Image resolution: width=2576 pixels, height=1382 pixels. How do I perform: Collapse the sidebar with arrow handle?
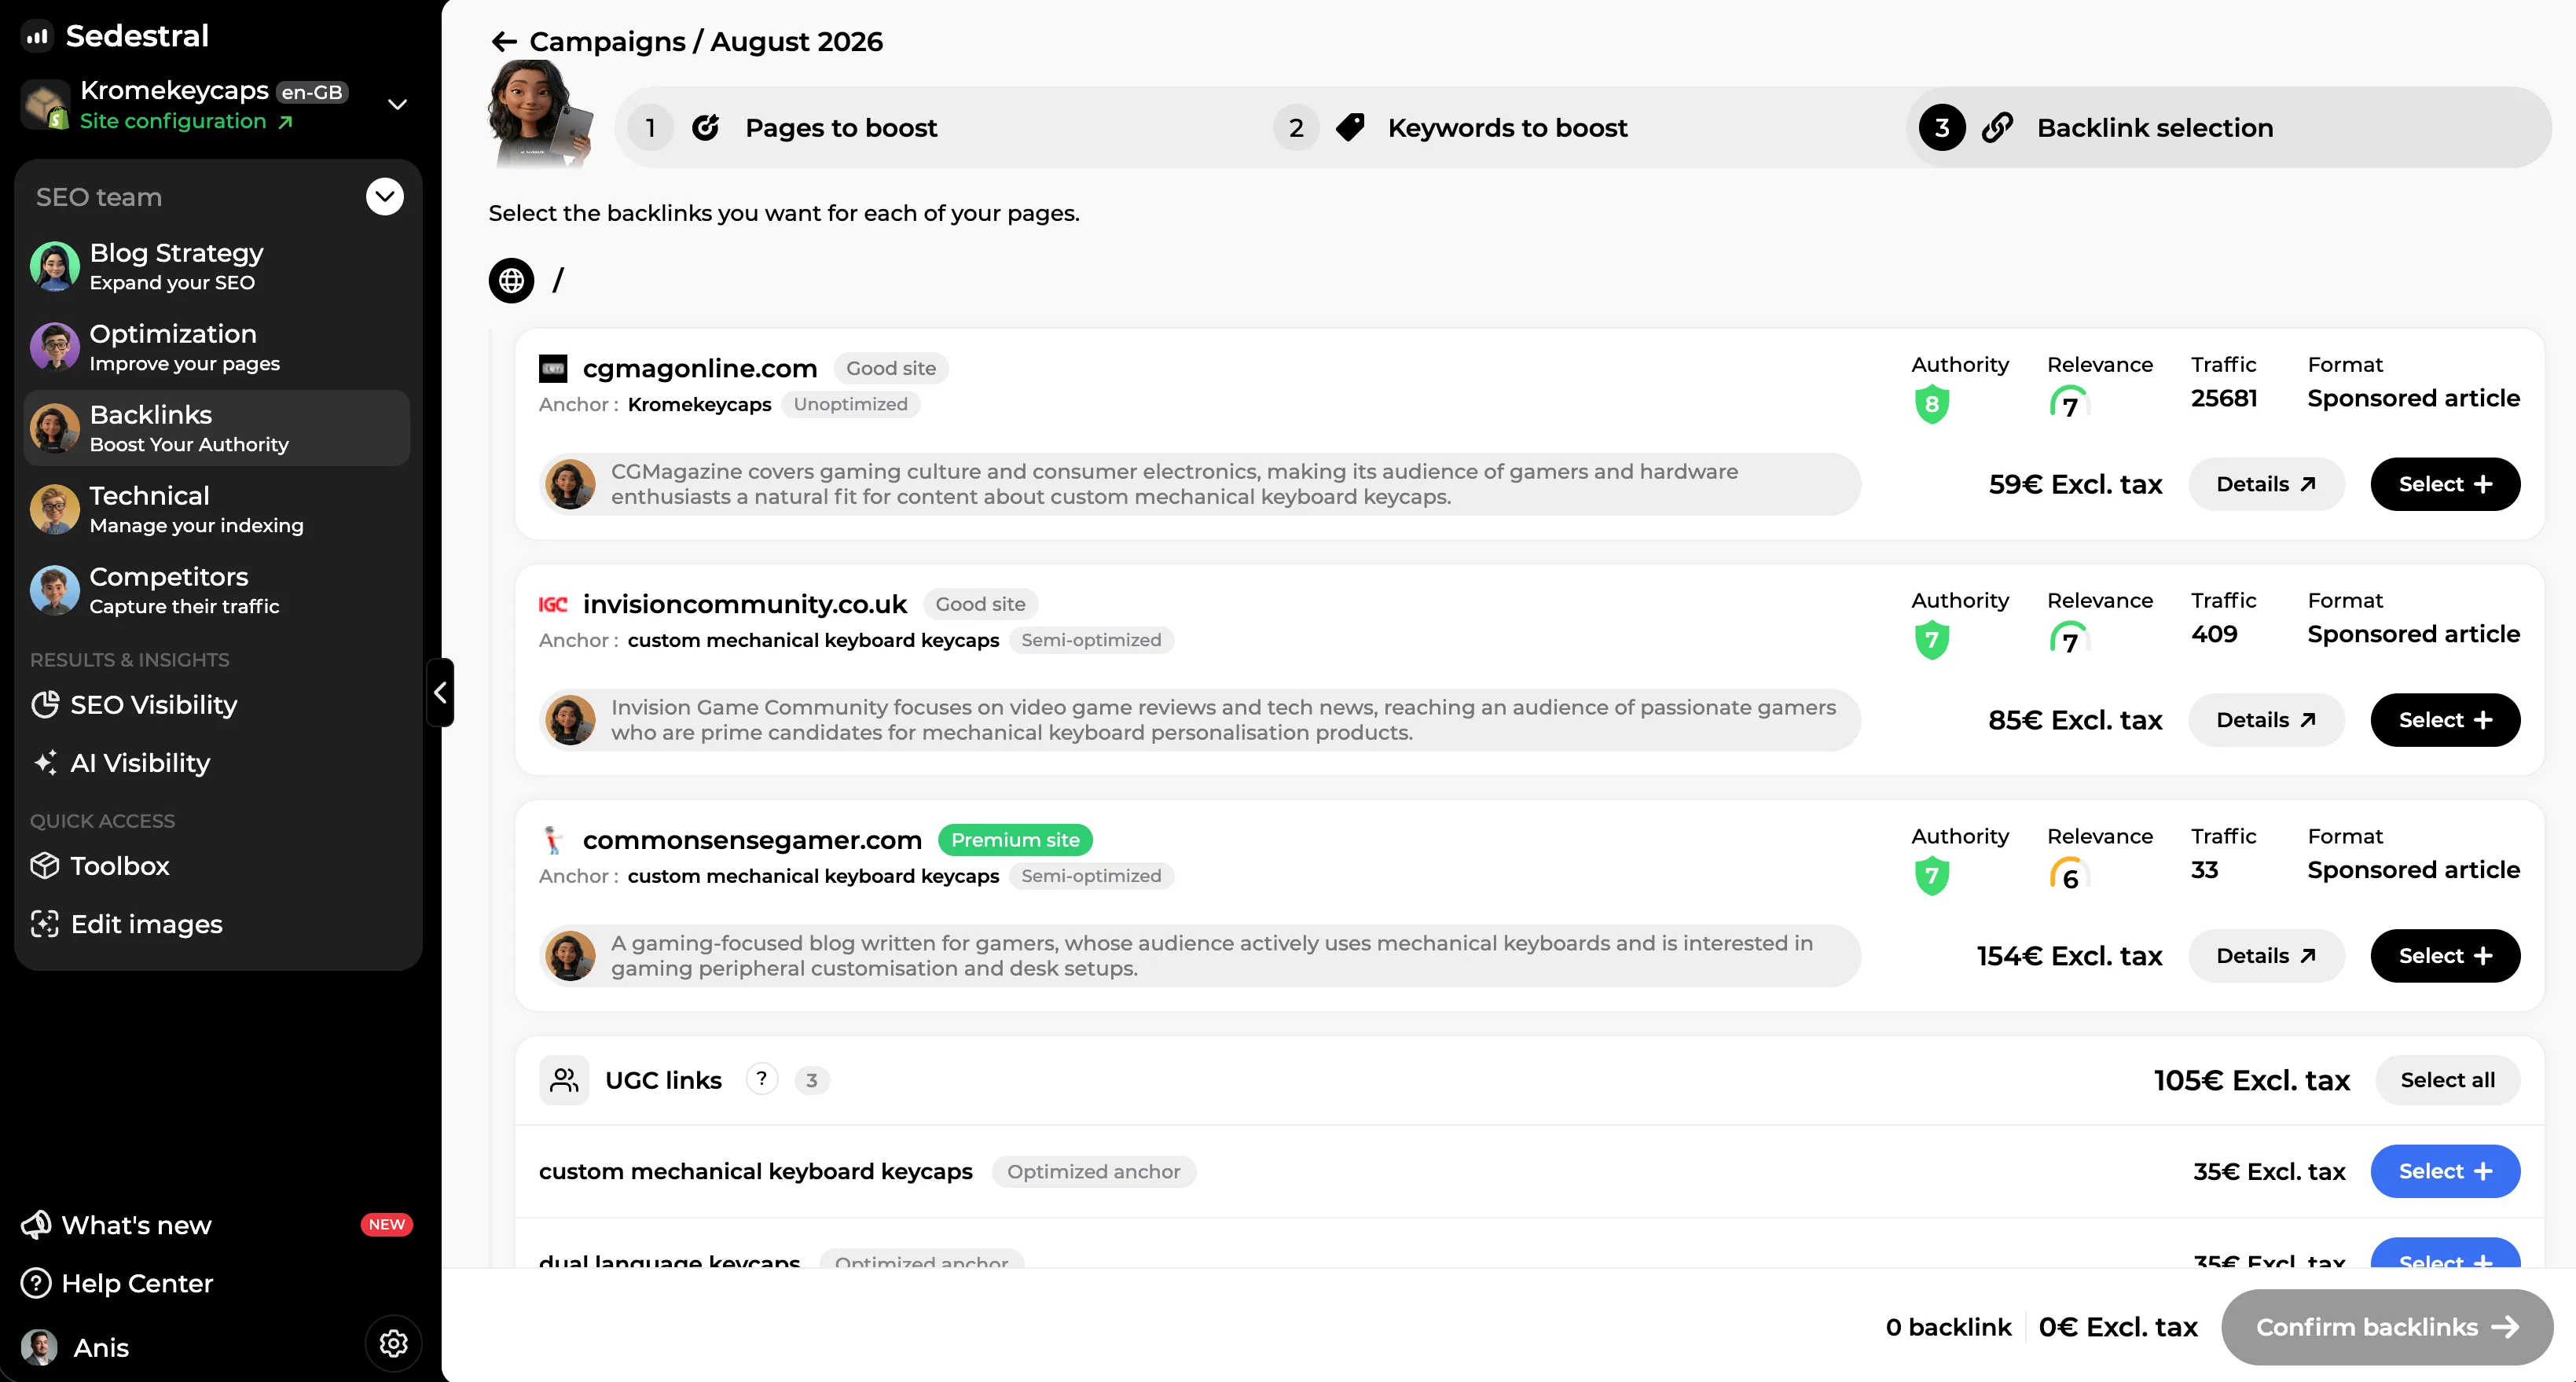pos(440,692)
